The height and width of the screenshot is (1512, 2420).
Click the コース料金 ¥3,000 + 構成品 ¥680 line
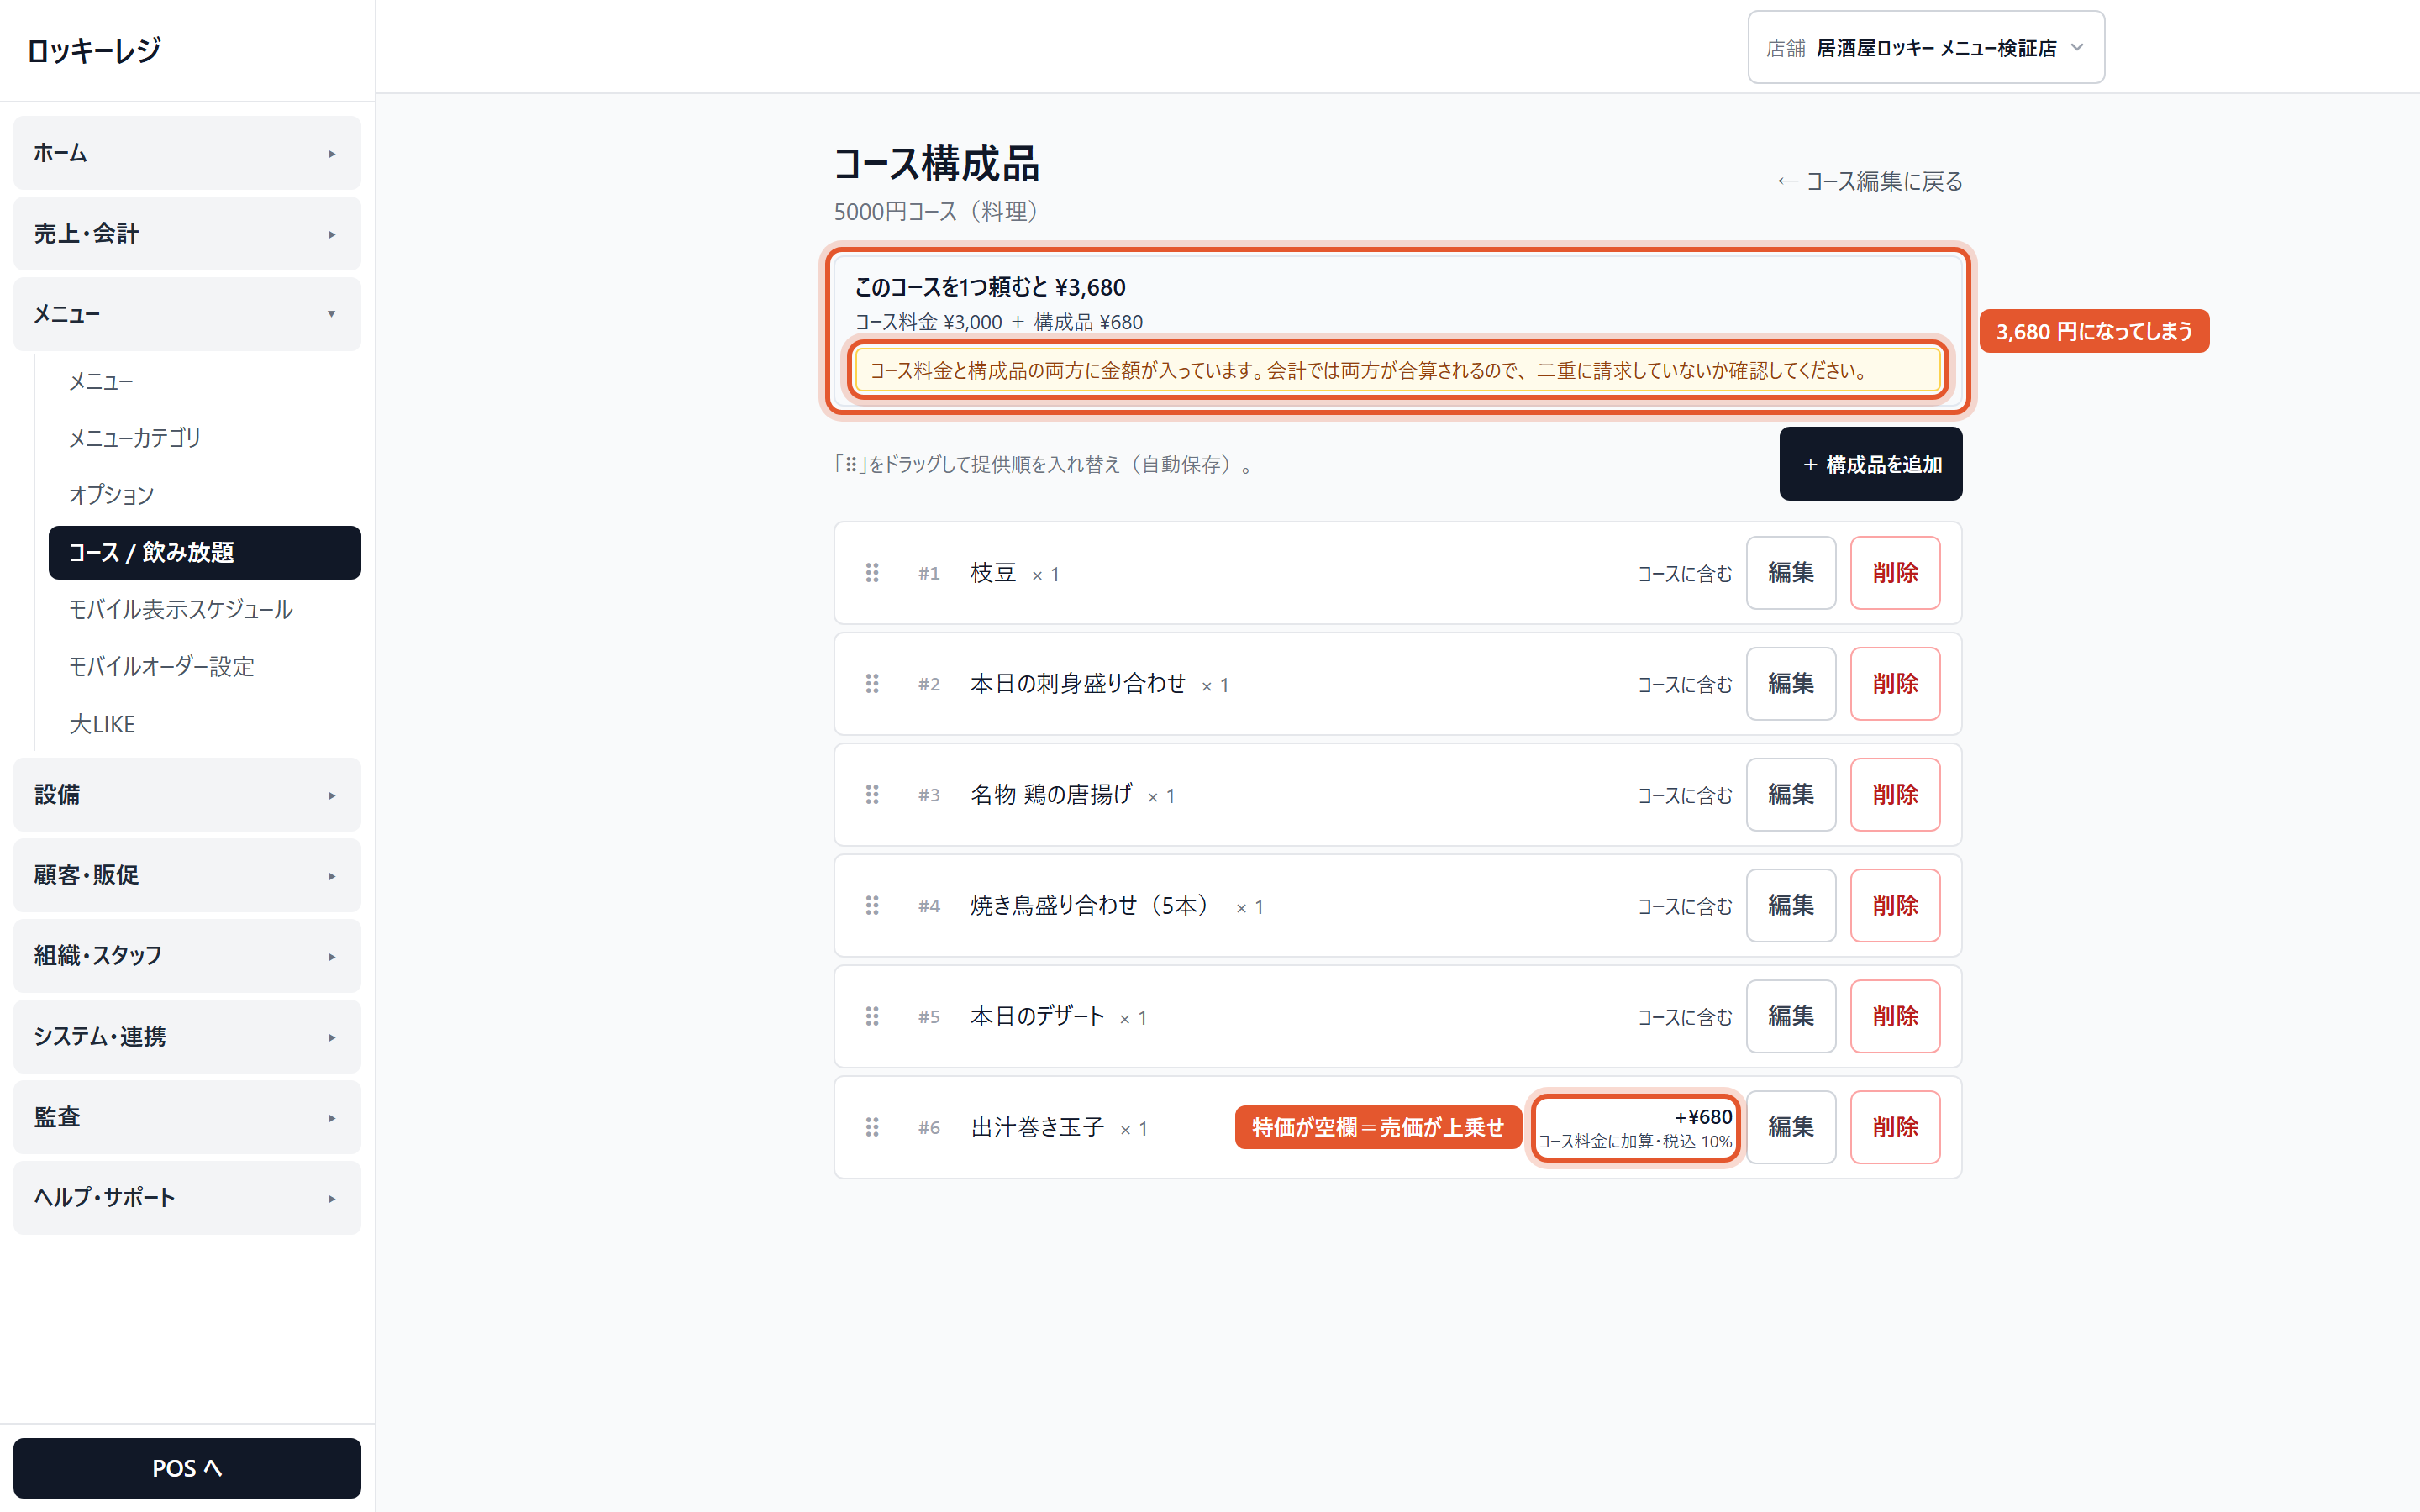pos(998,322)
